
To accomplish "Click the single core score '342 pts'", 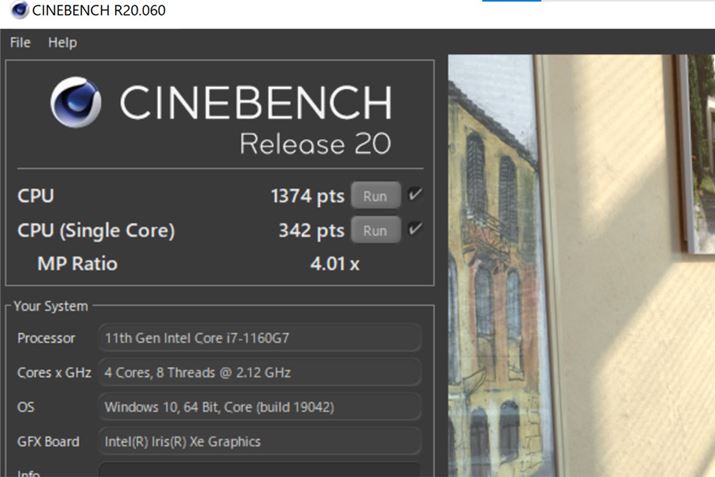I will point(311,231).
